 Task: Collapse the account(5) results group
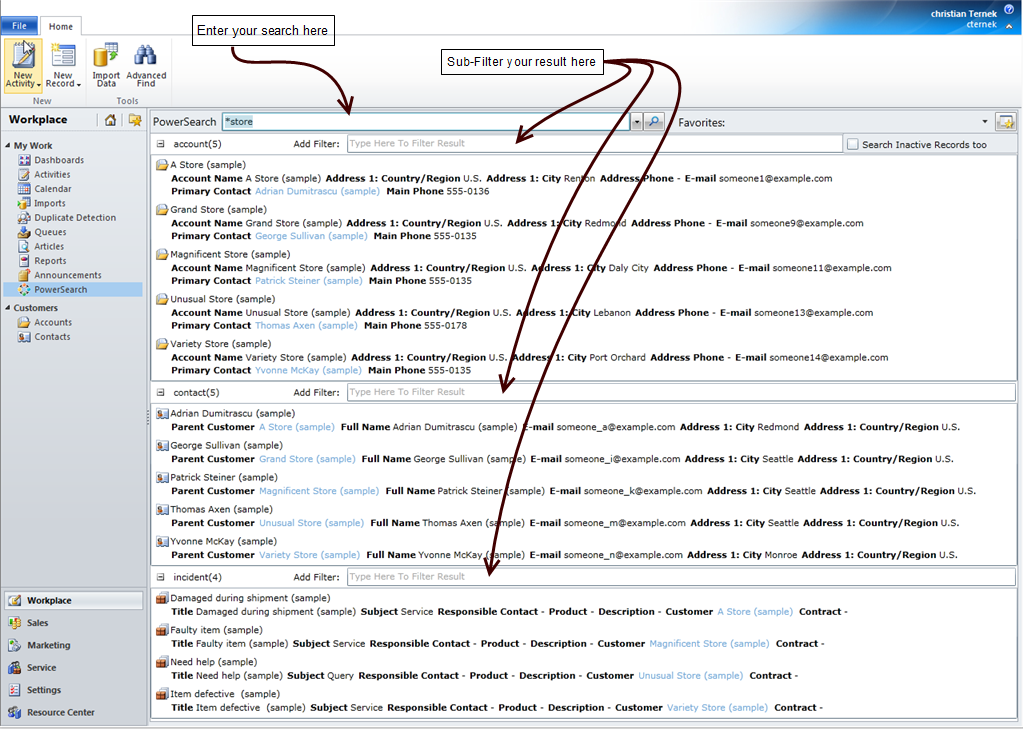160,144
